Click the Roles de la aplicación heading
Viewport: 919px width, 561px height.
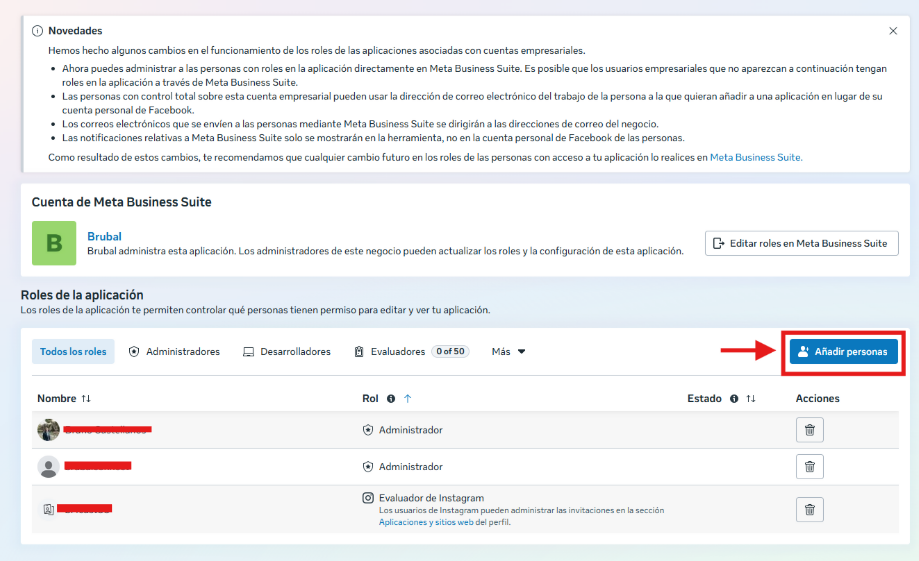(x=82, y=295)
